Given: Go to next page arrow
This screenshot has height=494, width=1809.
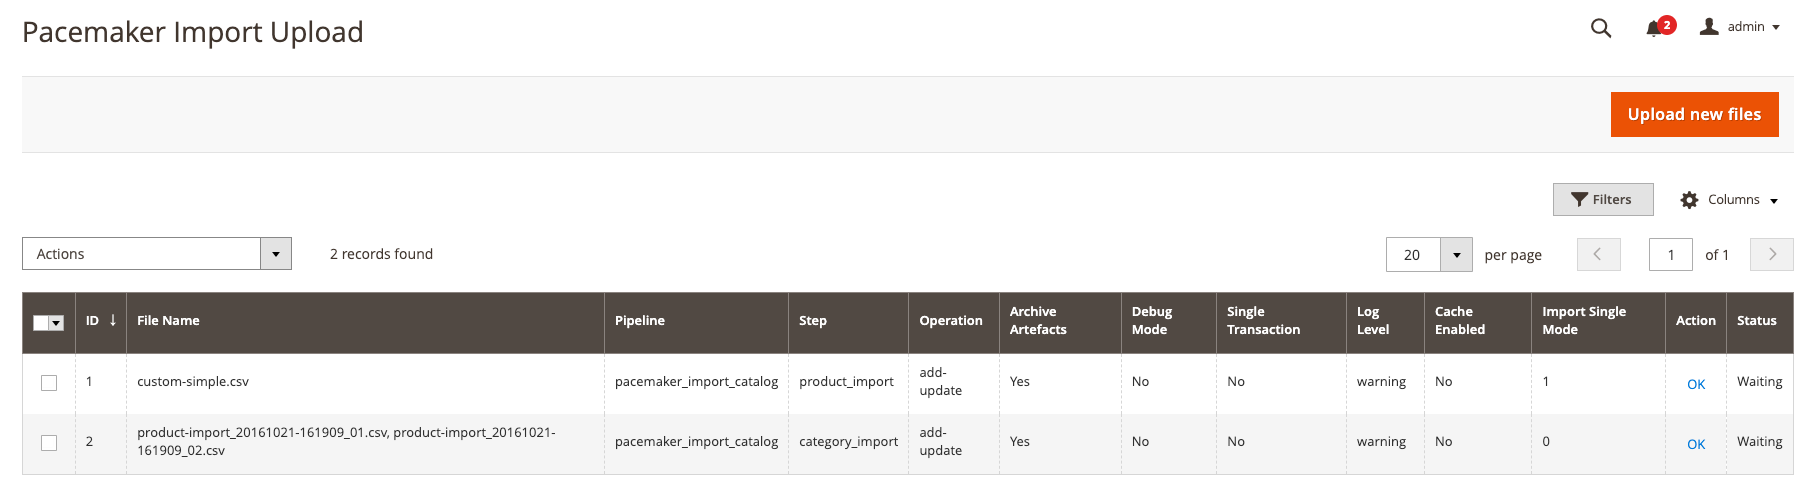Looking at the screenshot, I should pos(1771,254).
